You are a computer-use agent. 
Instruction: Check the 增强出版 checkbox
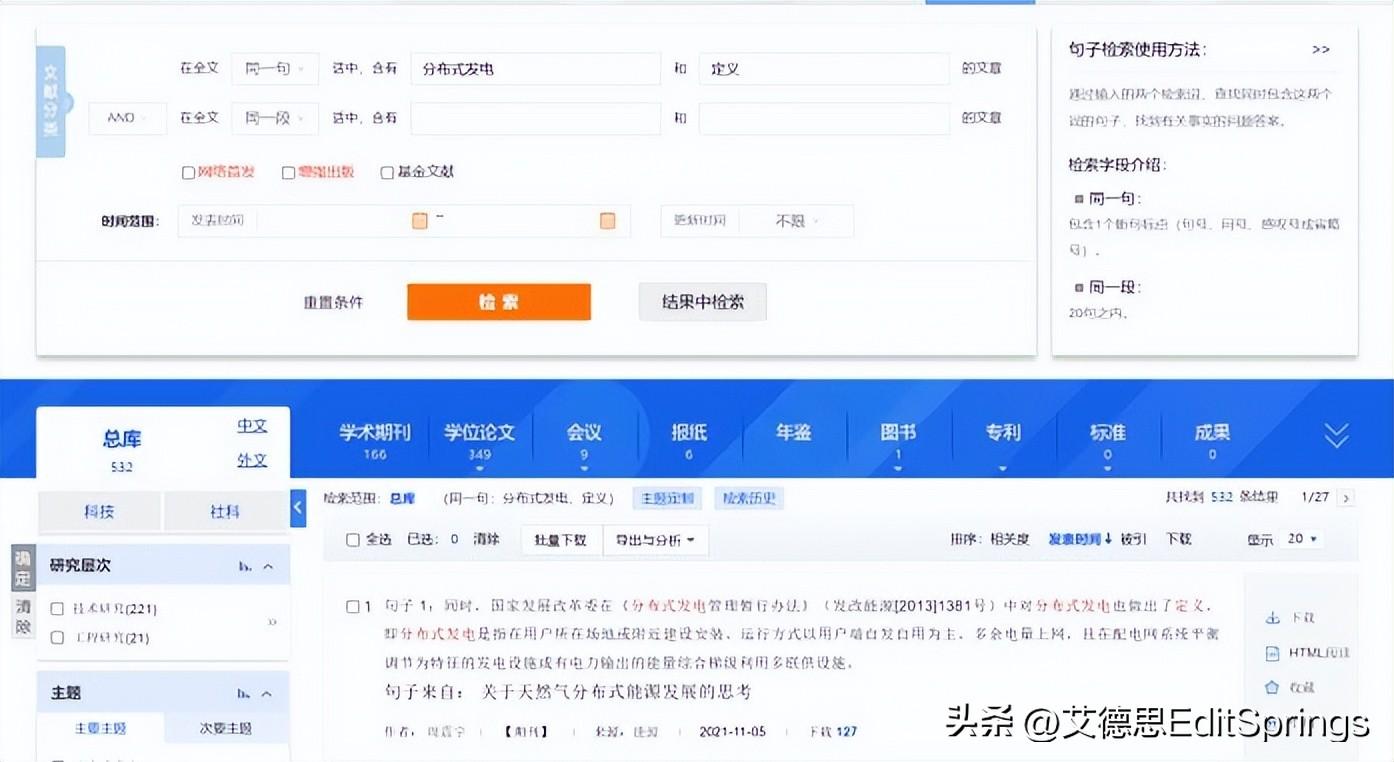pos(288,172)
